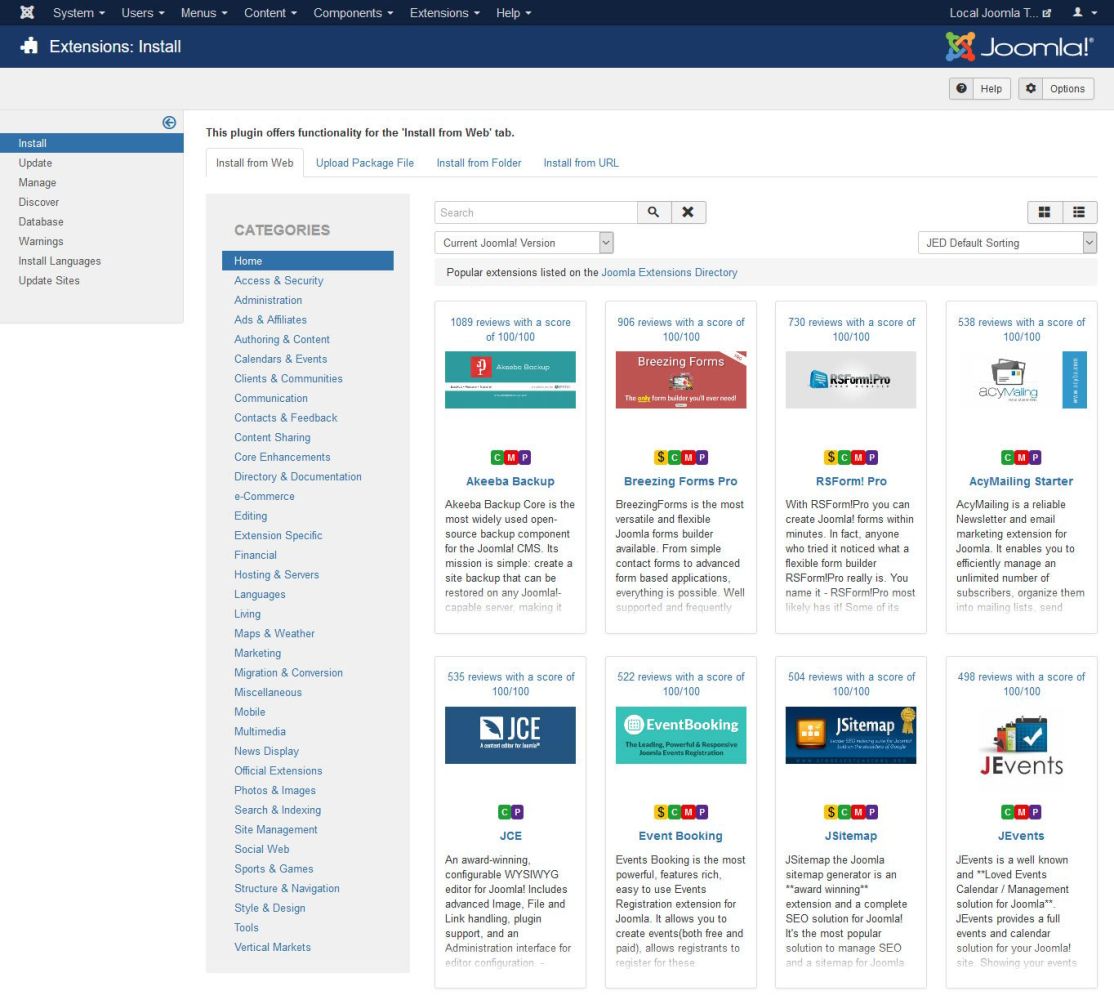This screenshot has height=1000, width=1114.
Task: Open Help with question mark button
Action: click(x=980, y=89)
